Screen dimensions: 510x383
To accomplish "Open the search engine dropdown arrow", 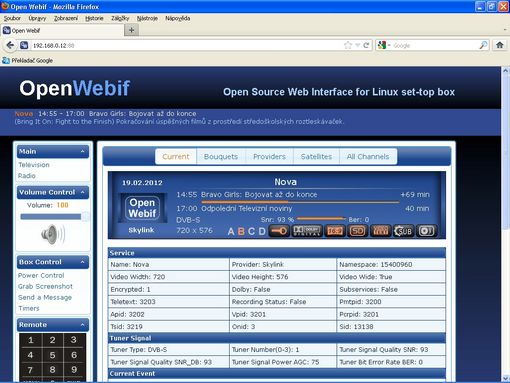I will [389, 45].
